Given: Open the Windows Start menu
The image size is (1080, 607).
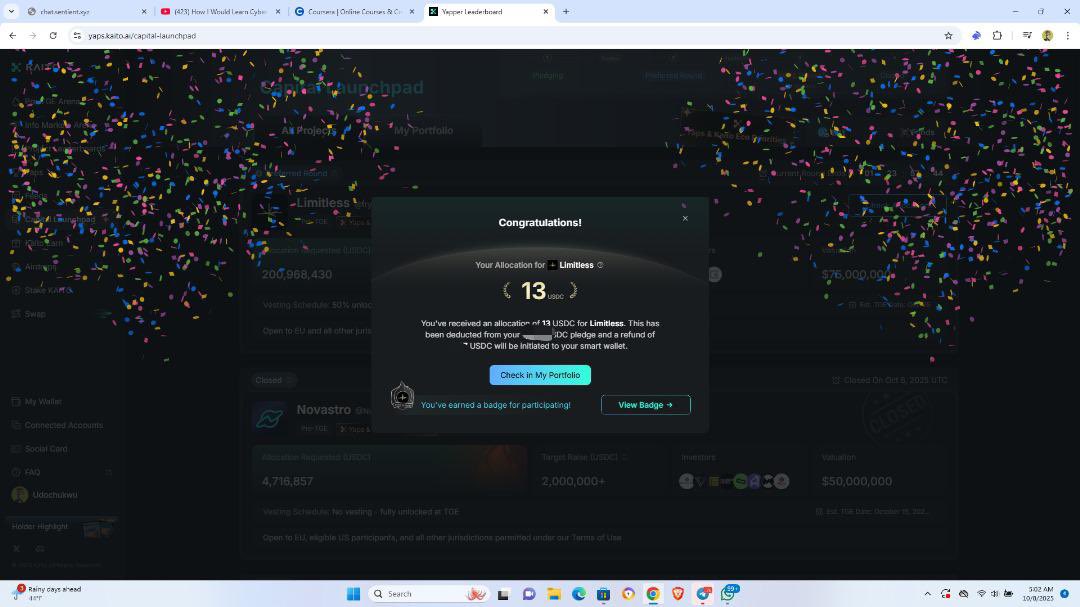Looking at the screenshot, I should point(353,594).
